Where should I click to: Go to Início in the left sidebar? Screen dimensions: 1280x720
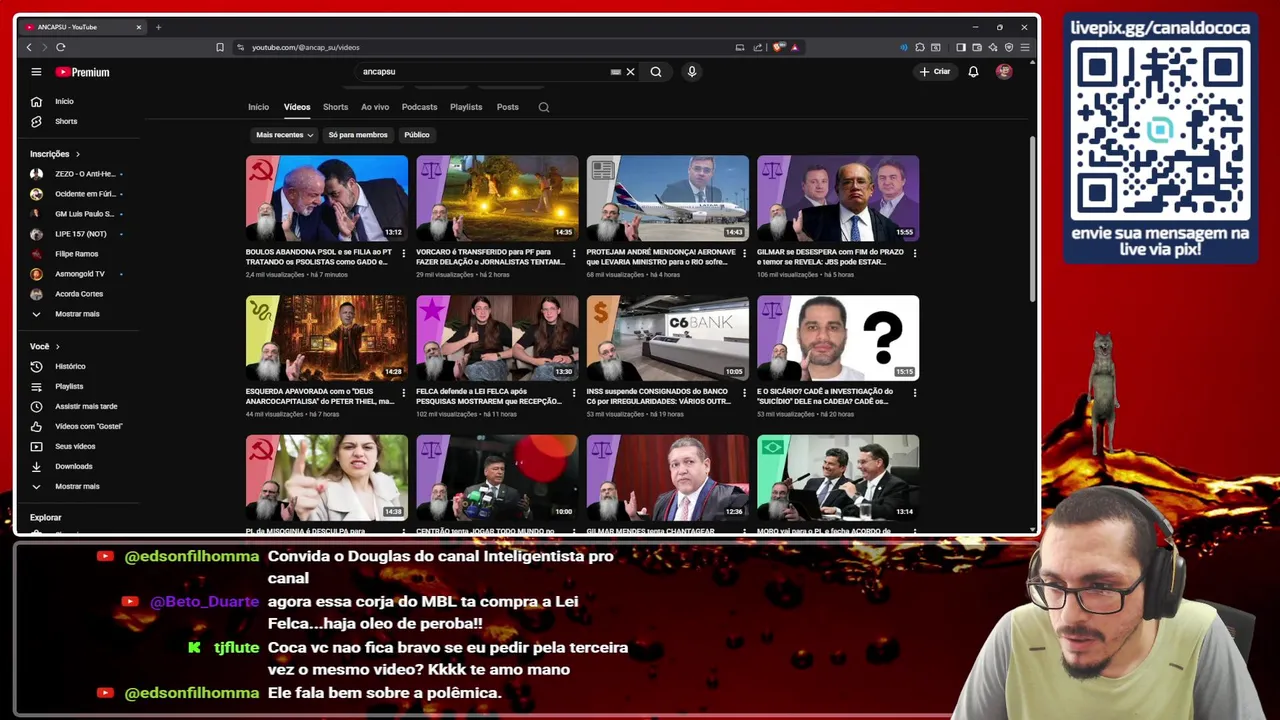64,101
